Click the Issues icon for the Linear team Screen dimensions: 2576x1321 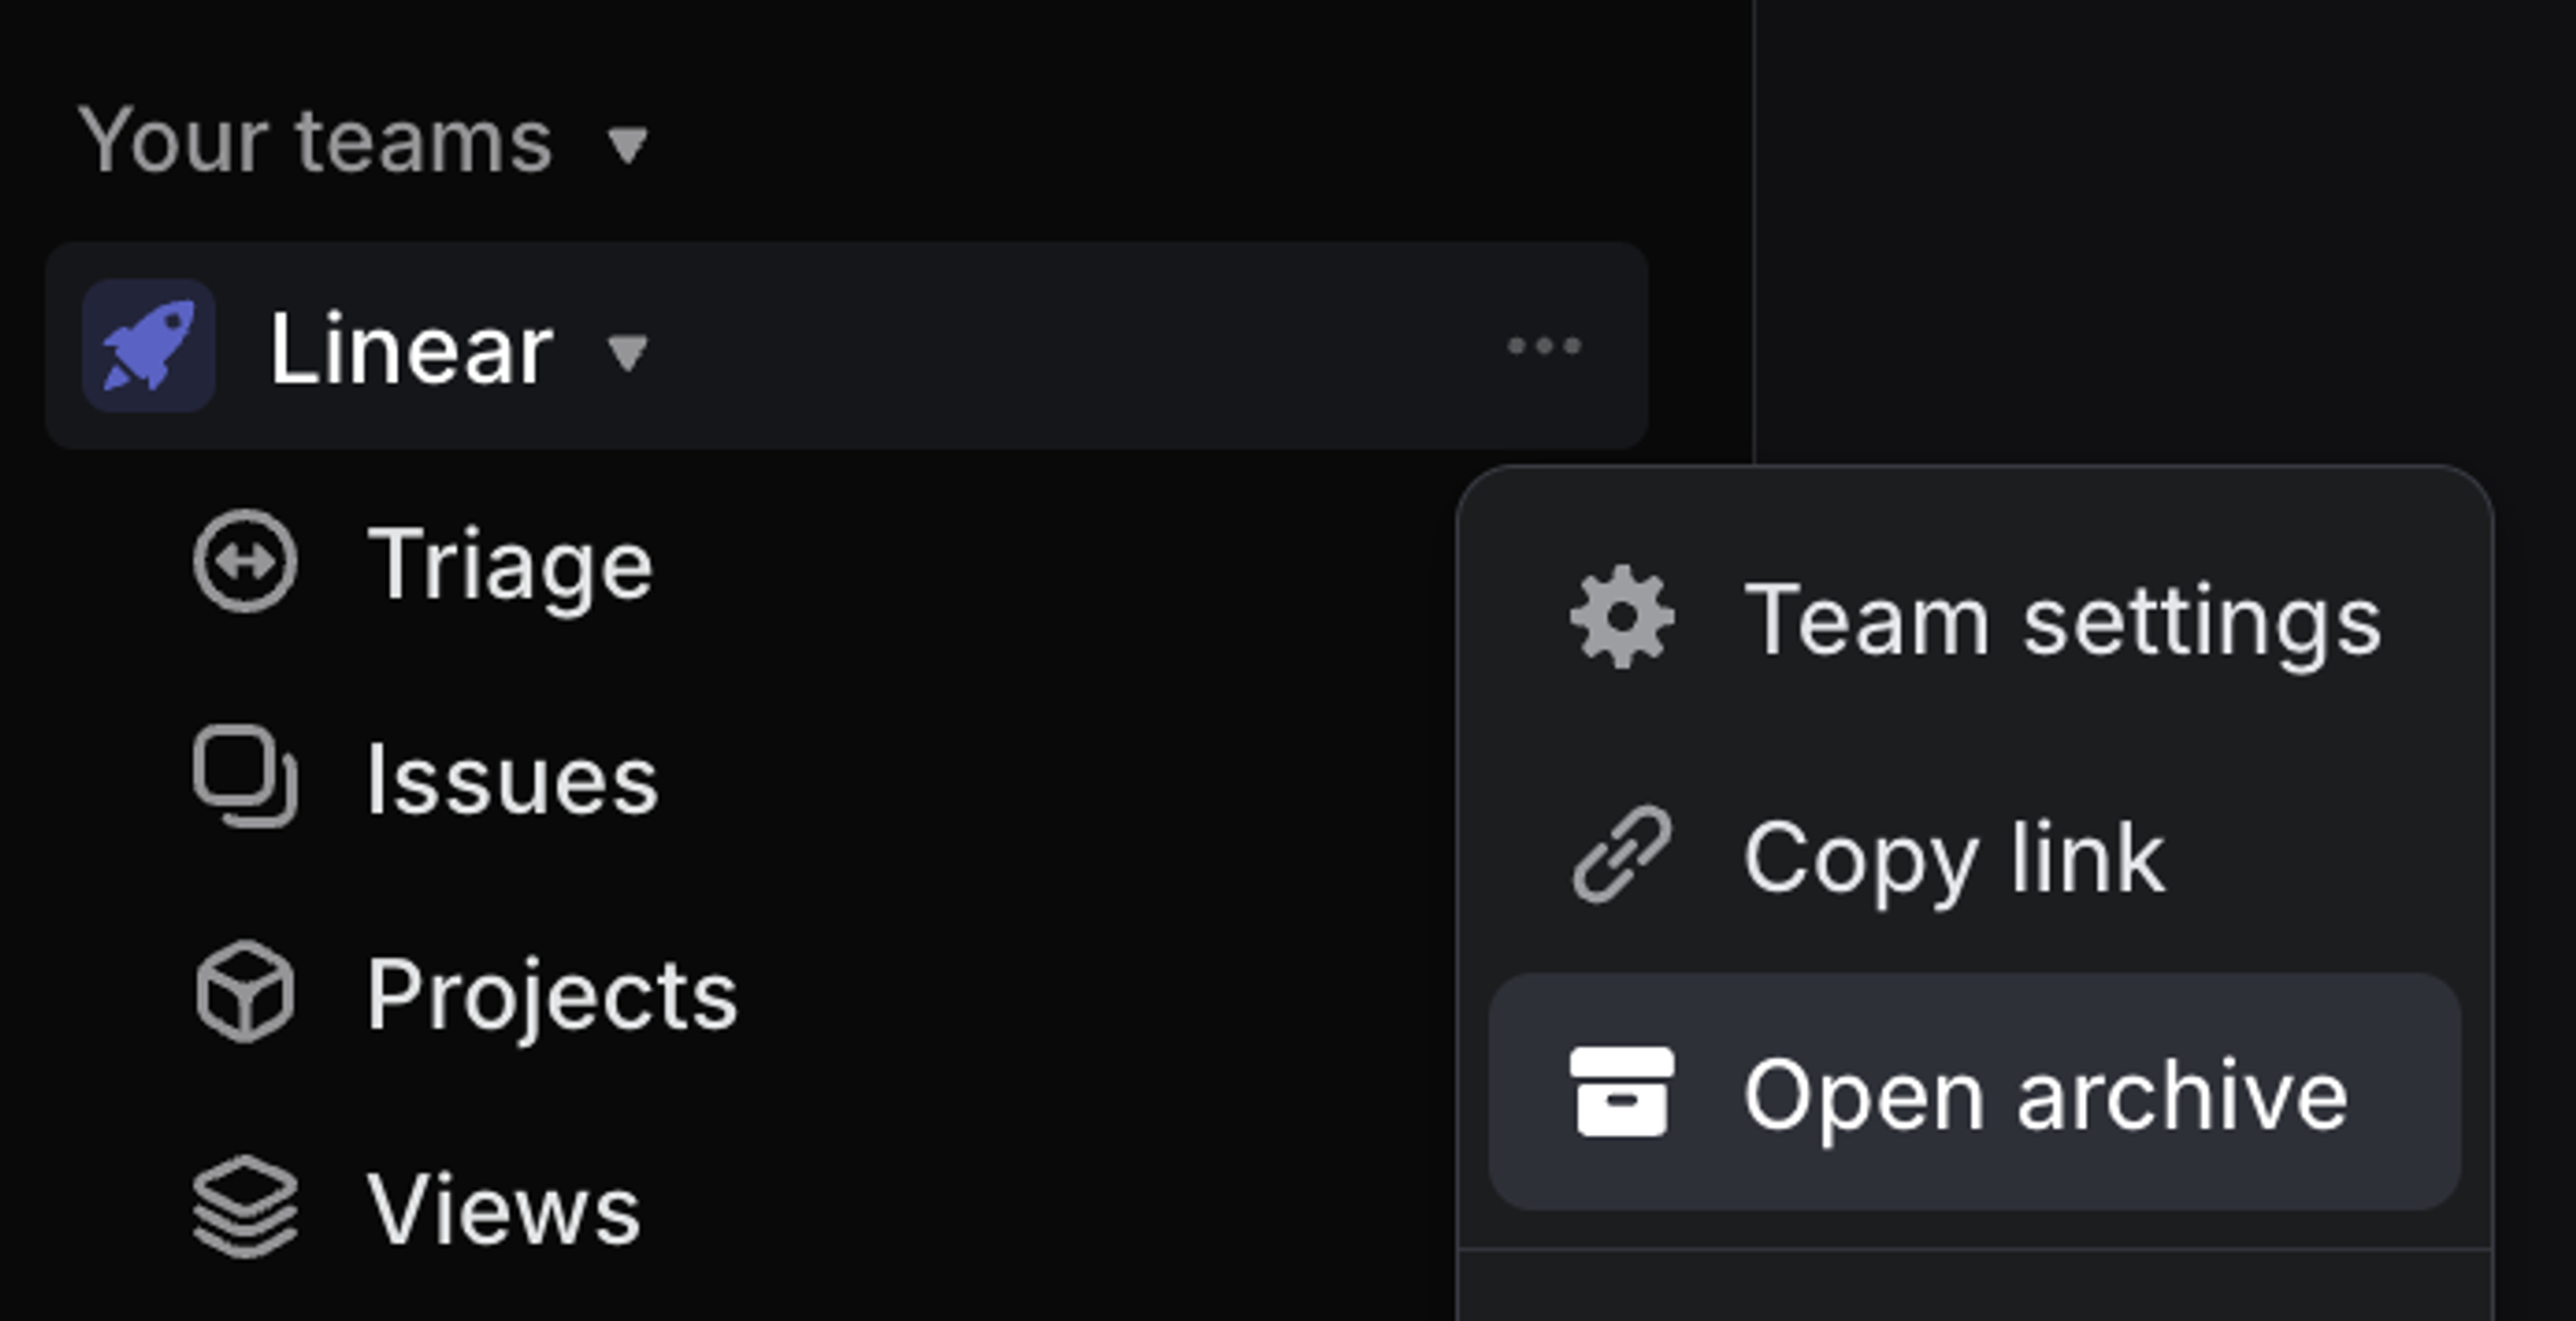pyautogui.click(x=243, y=776)
